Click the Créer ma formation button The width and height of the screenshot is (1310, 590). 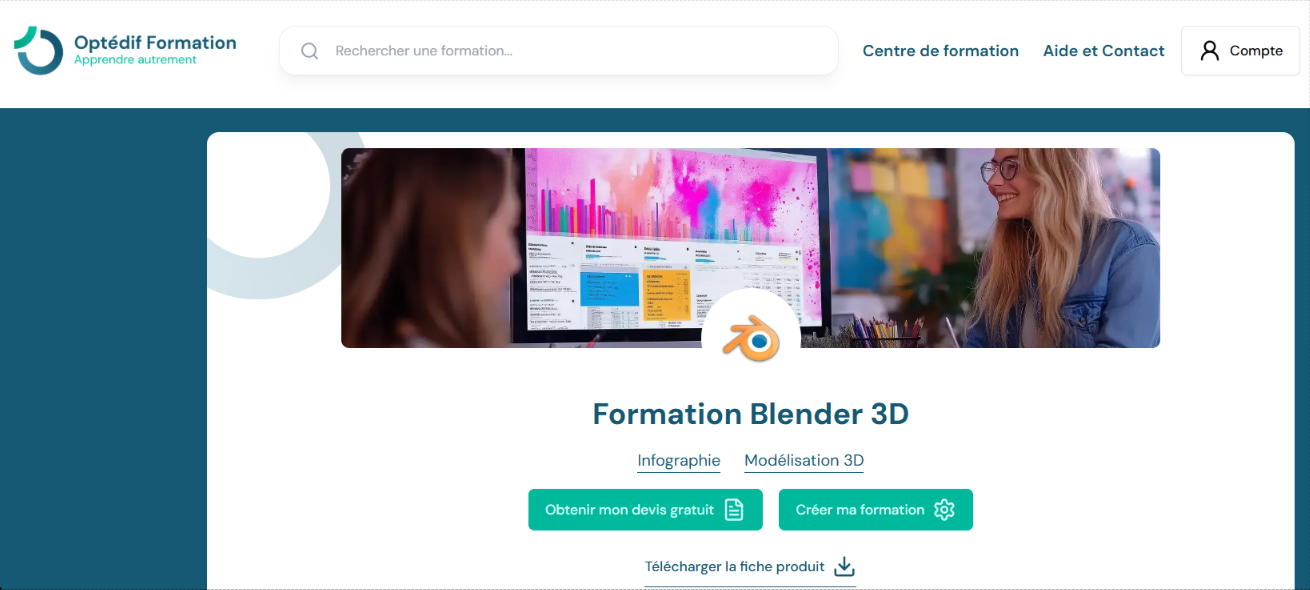[x=875, y=509]
